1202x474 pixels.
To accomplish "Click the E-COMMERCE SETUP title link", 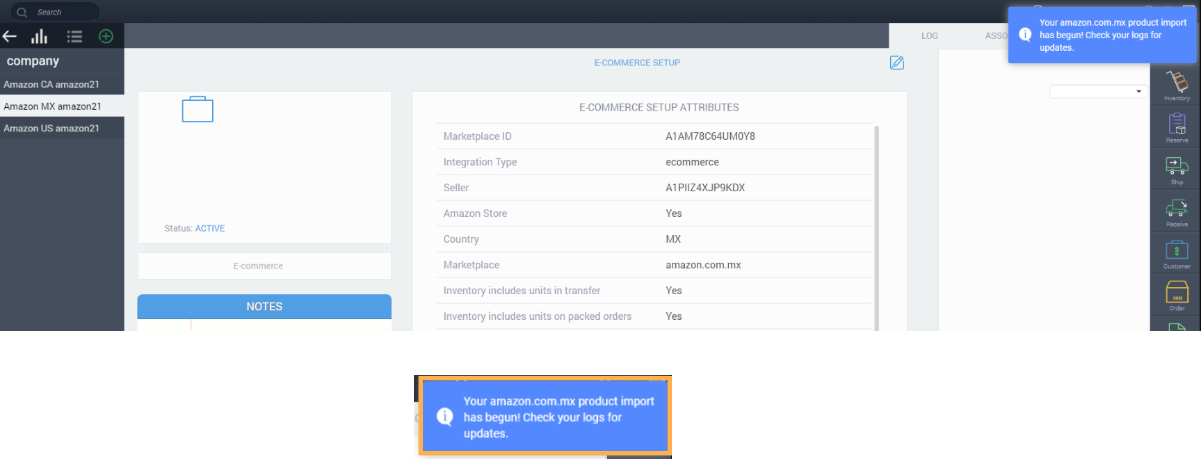I will (637, 62).
